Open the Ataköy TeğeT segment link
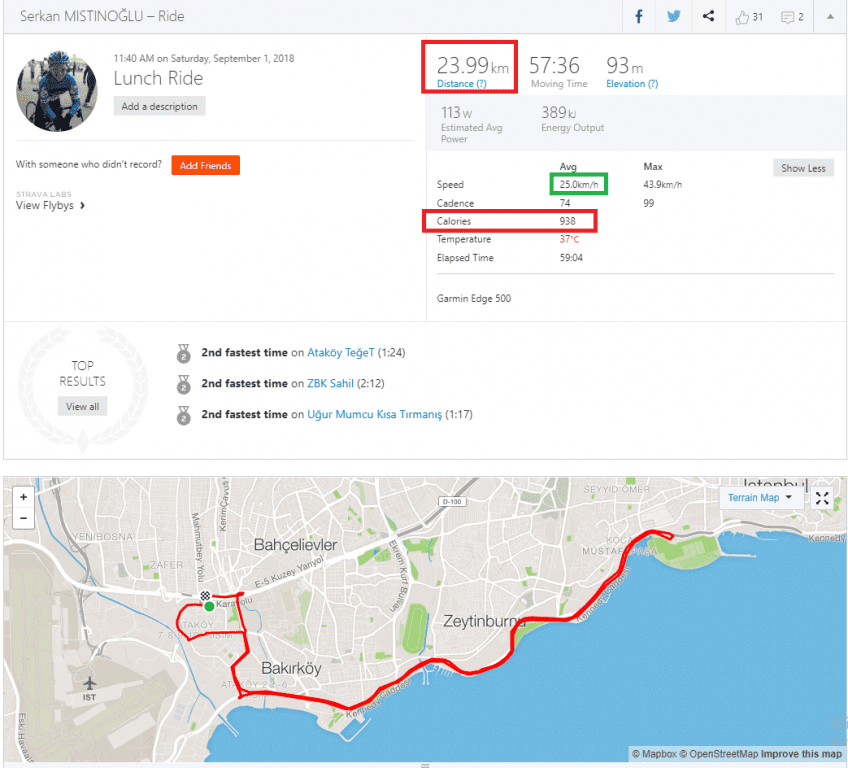Screen dimensions: 848x768 tap(341, 353)
